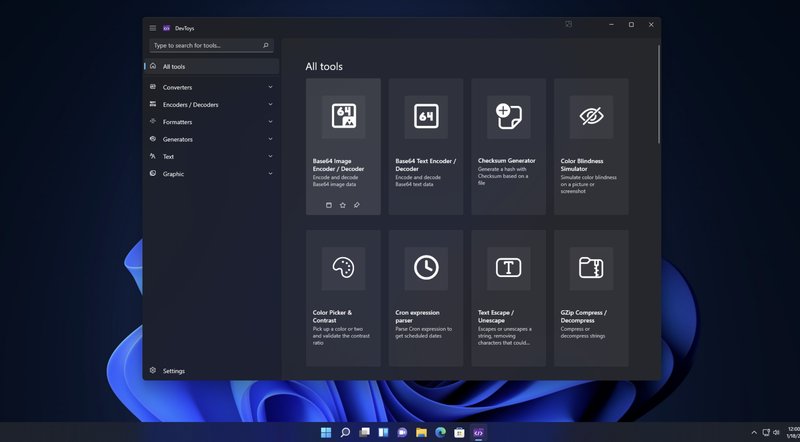Open the Color Blindness Simulator eye icon
Screen dimensions: 800x442
591,117
